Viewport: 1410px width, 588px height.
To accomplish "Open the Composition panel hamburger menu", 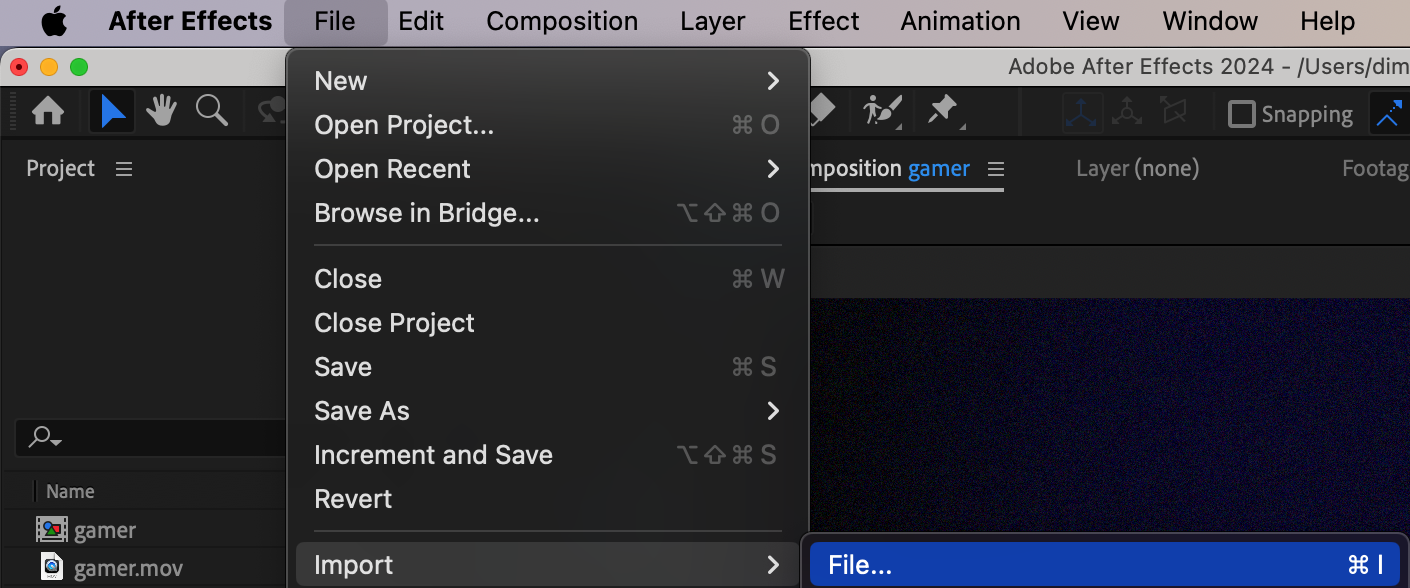I will click(996, 169).
